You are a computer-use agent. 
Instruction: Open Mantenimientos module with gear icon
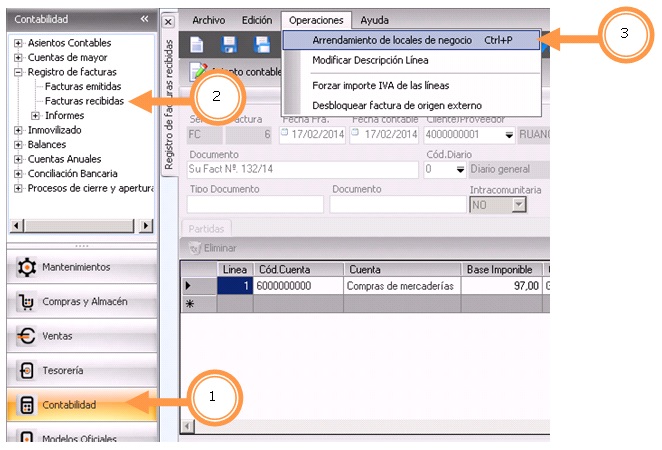pos(24,267)
